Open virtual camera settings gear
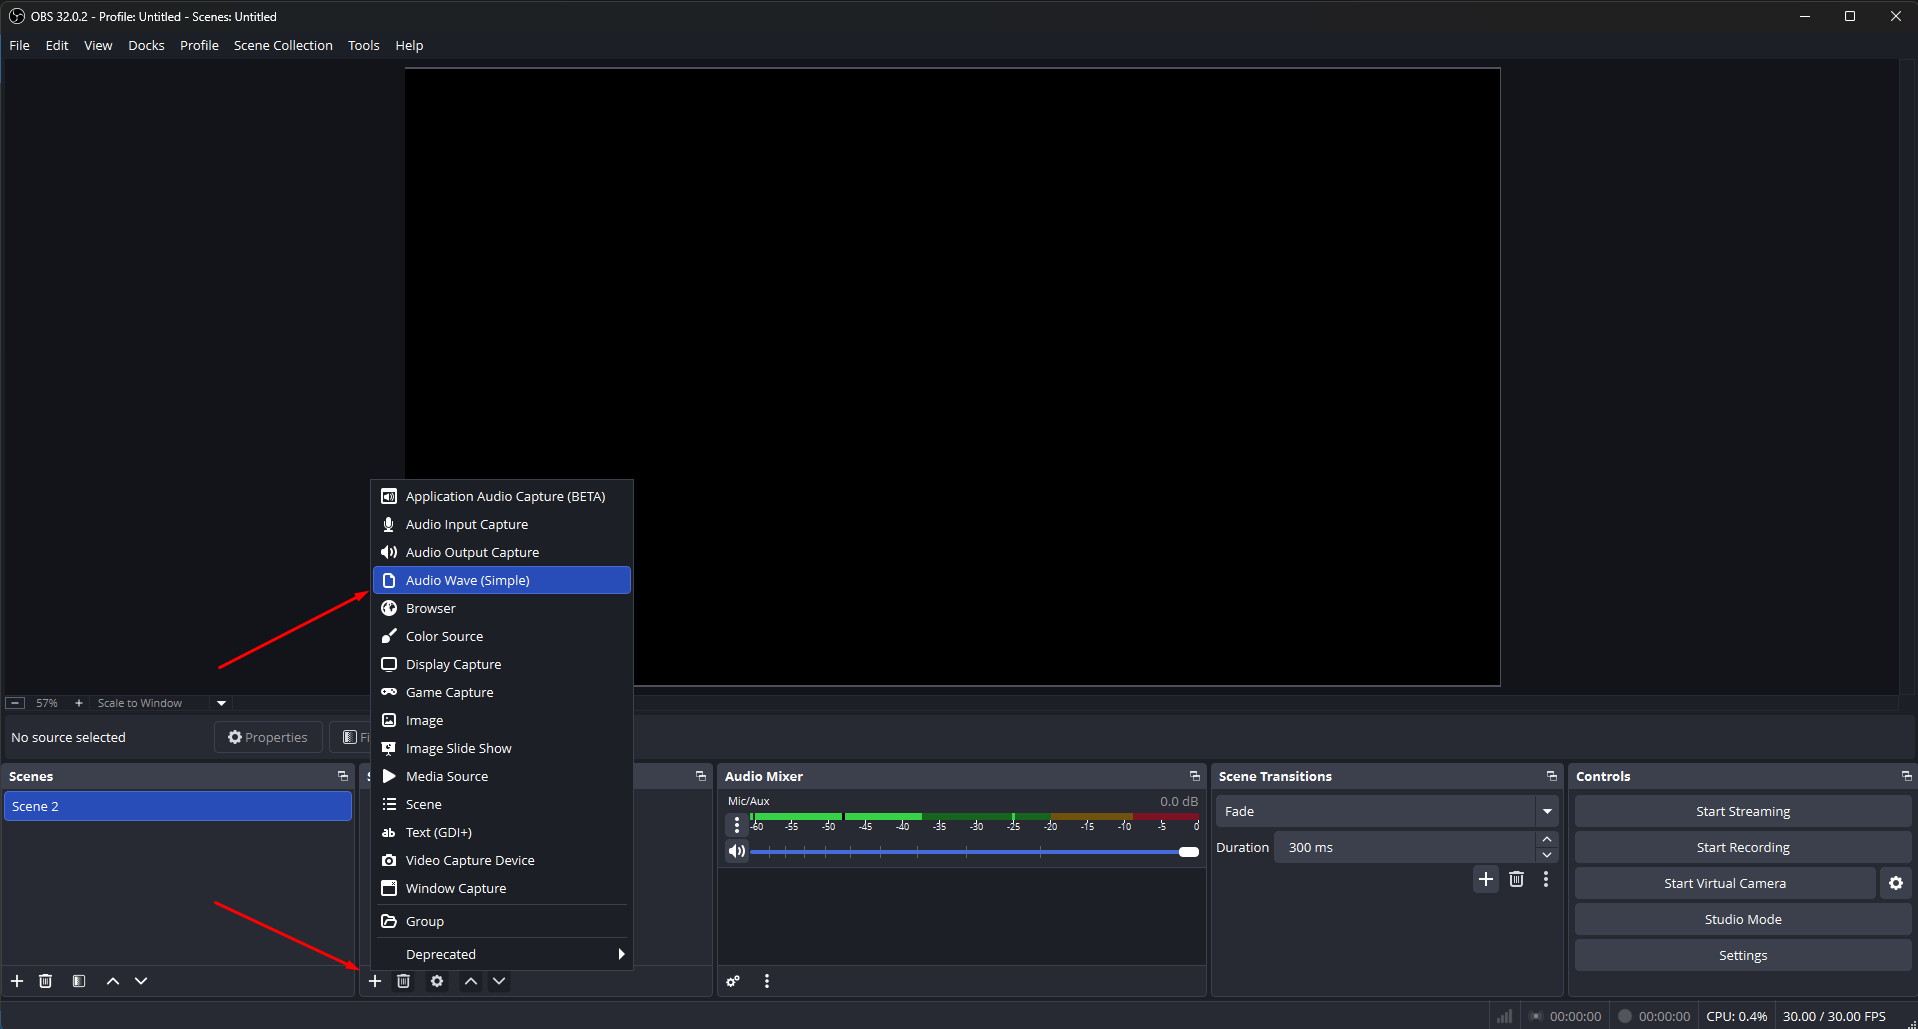 [x=1895, y=883]
